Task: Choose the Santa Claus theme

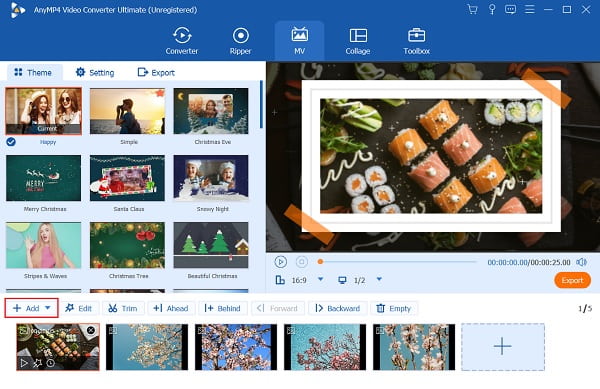Action: [x=127, y=178]
